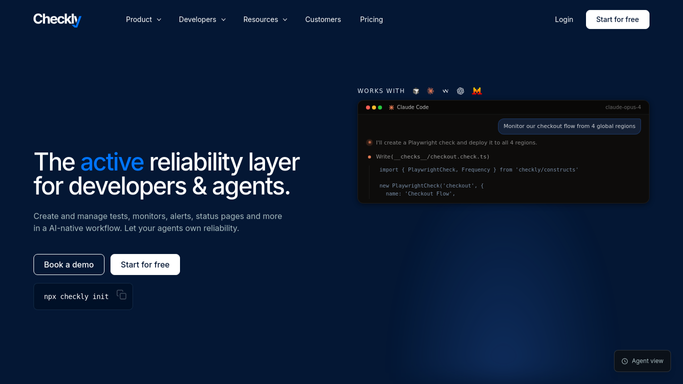
Task: Click the Checkly logo
Action: coord(57,20)
